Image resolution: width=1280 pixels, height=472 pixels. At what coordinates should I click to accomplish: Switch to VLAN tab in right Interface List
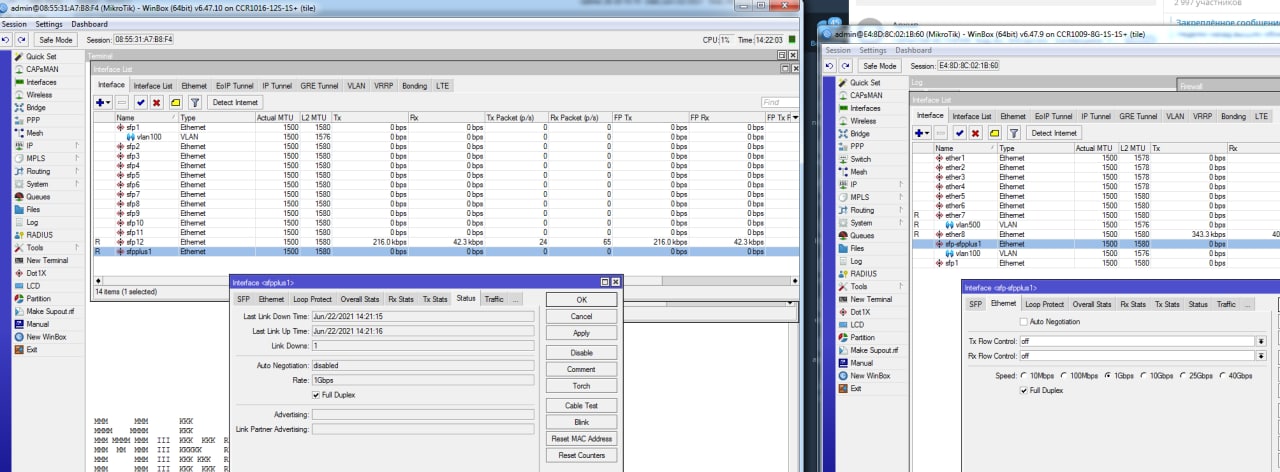(x=1176, y=117)
